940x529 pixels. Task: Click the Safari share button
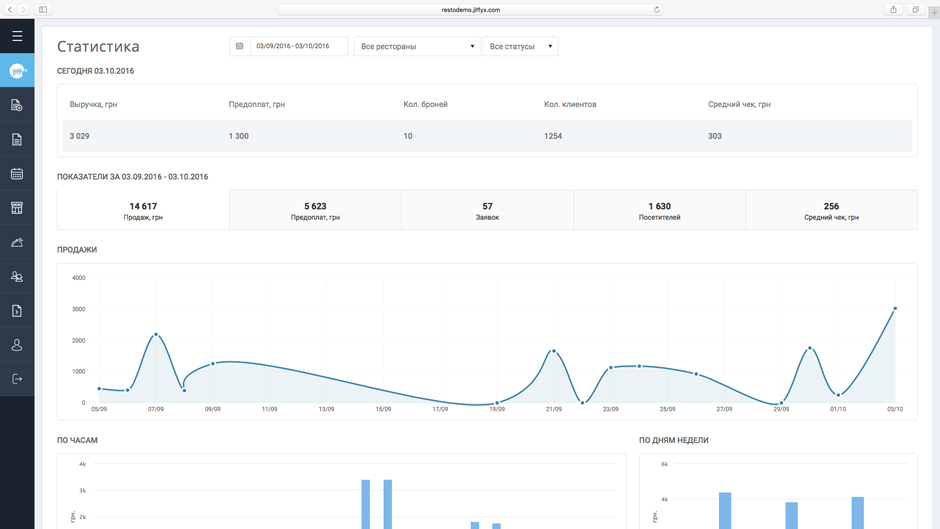click(x=893, y=10)
